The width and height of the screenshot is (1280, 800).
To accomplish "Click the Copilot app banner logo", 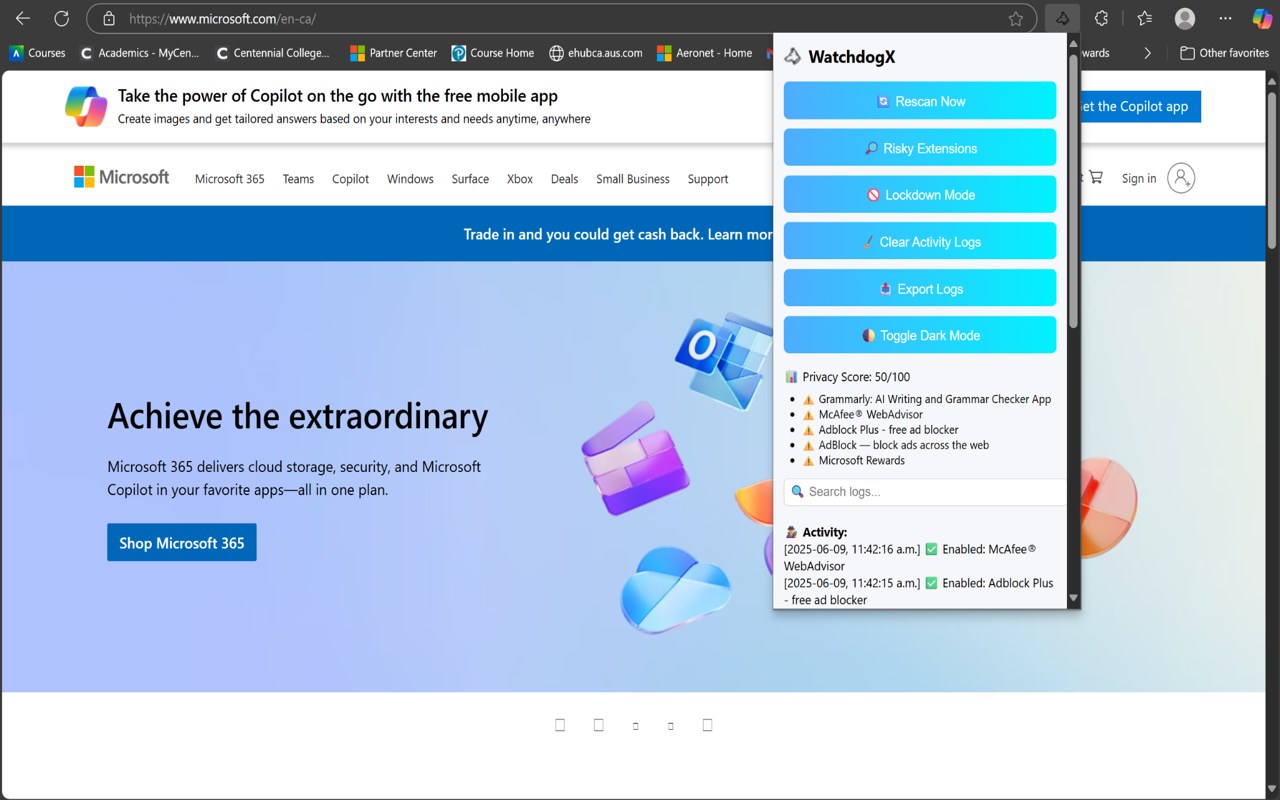I will pyautogui.click(x=86, y=106).
